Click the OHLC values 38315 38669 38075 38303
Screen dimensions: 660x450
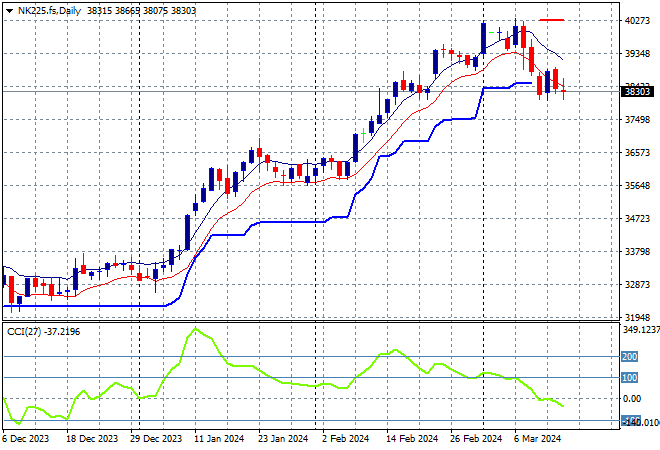141,11
